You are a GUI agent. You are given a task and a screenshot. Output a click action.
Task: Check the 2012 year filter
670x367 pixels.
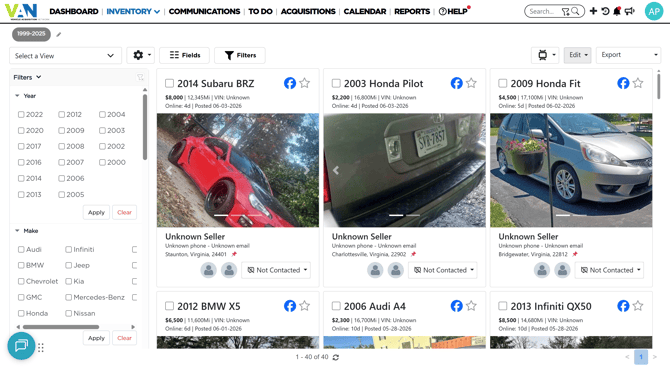tap(62, 115)
